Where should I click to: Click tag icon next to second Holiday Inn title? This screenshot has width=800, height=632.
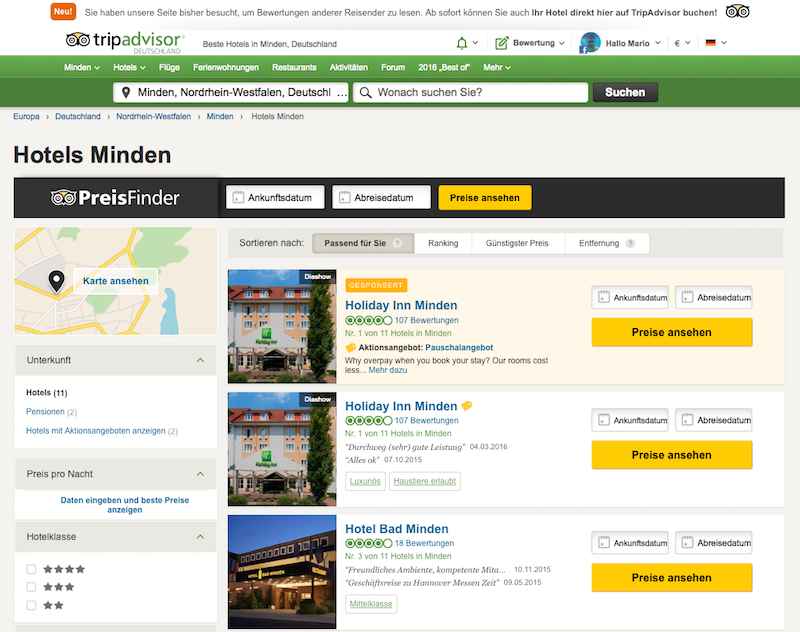[467, 406]
